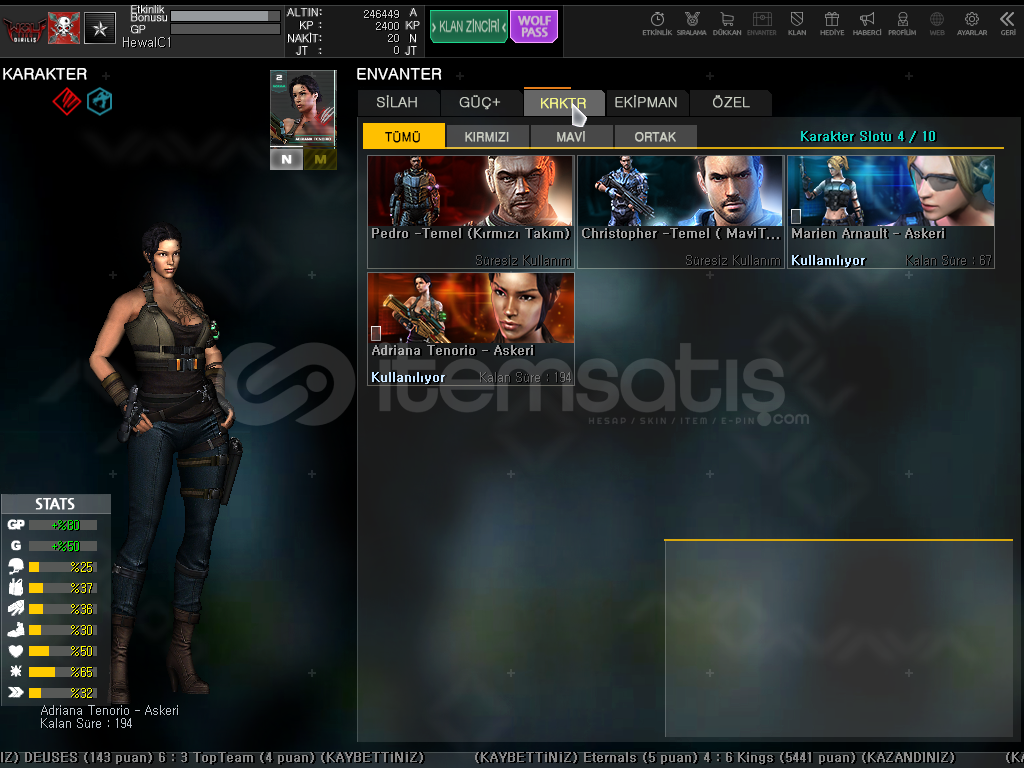This screenshot has height=768, width=1024.
Task: Open the DÜKKAN shop cart icon
Action: click(727, 24)
